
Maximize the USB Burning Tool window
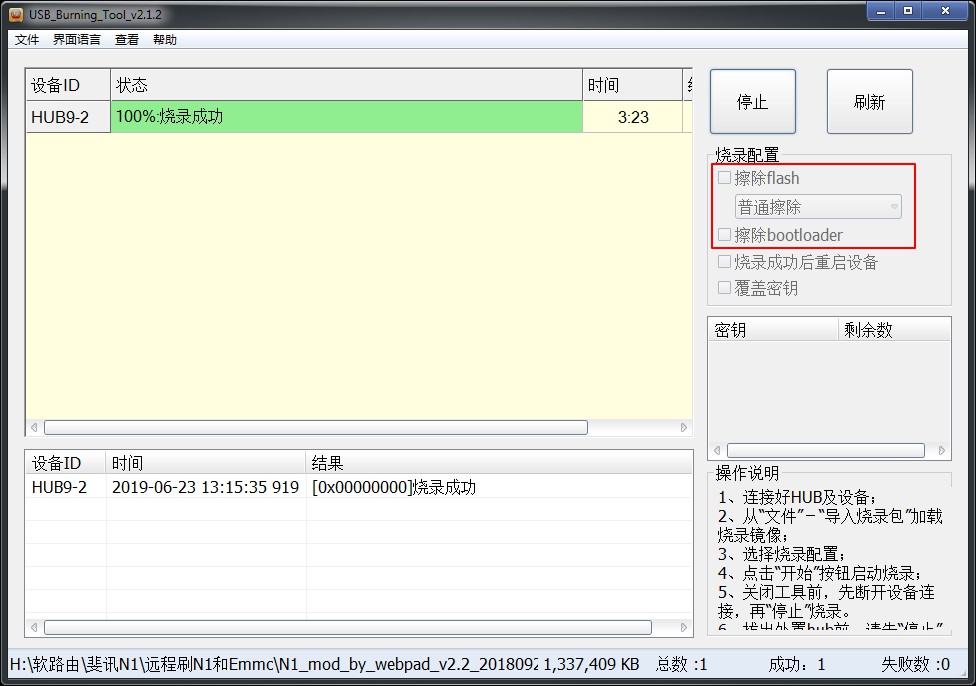(908, 11)
